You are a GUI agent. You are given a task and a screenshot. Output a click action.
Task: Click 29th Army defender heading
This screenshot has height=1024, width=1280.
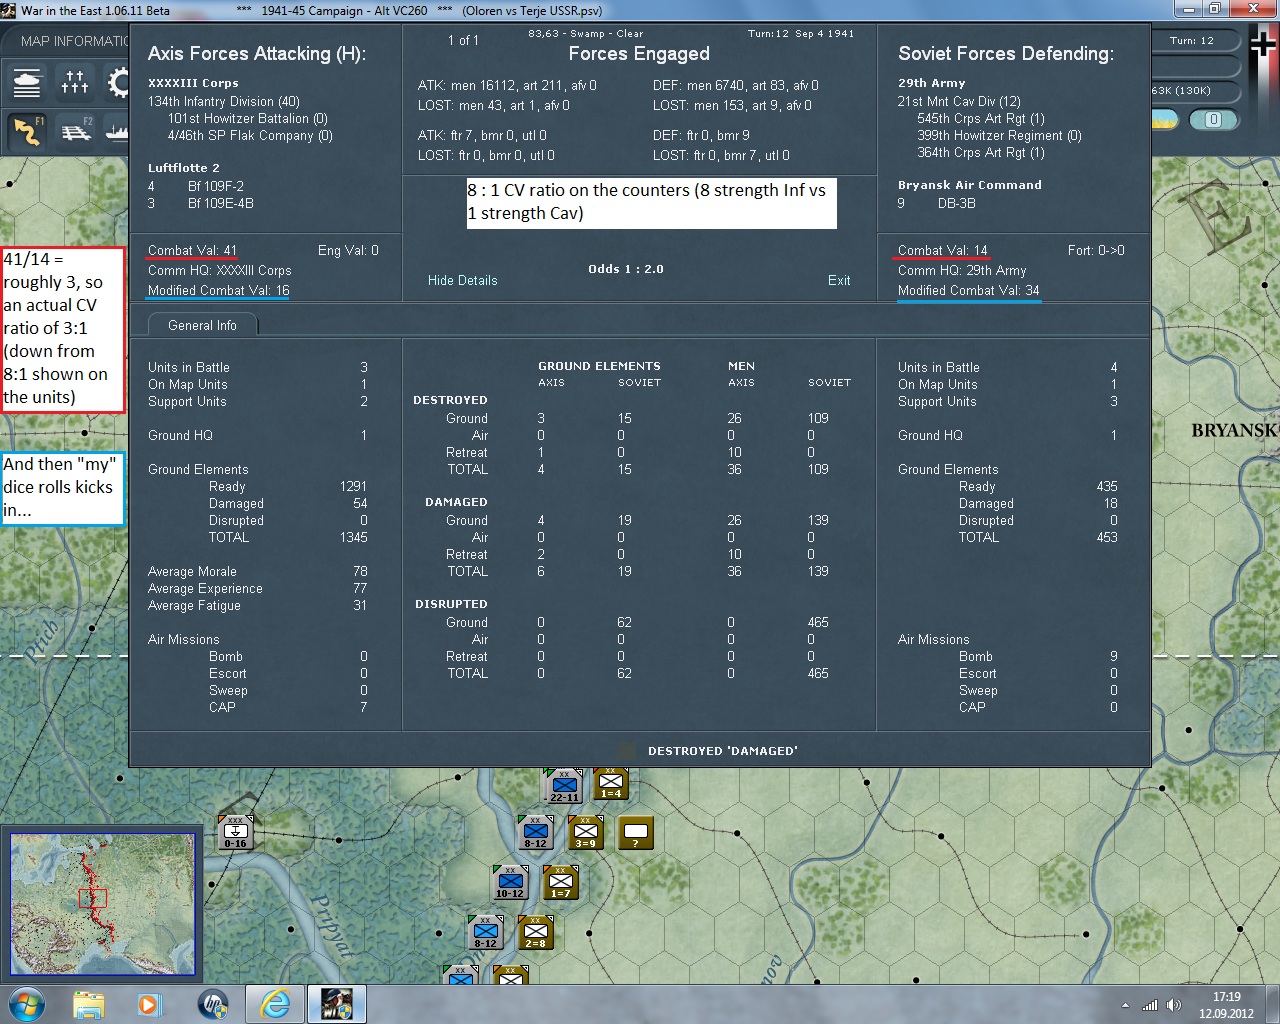click(x=931, y=84)
